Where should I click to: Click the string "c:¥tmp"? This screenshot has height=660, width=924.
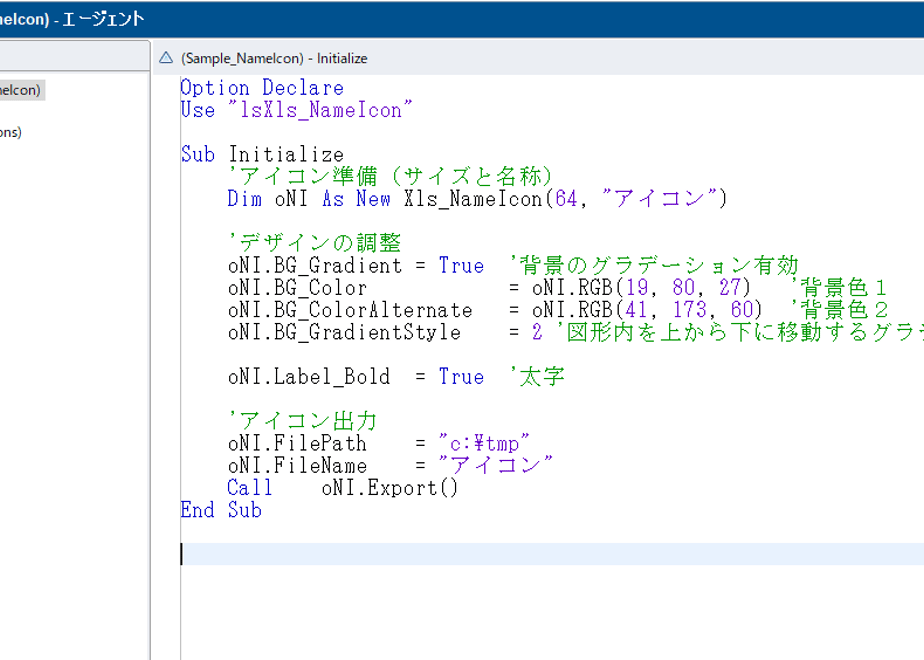pyautogui.click(x=484, y=443)
